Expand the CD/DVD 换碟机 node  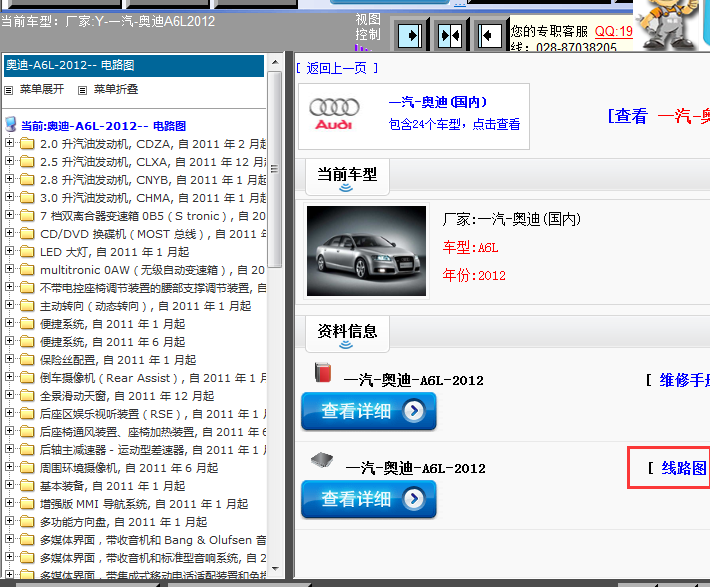tap(9, 233)
